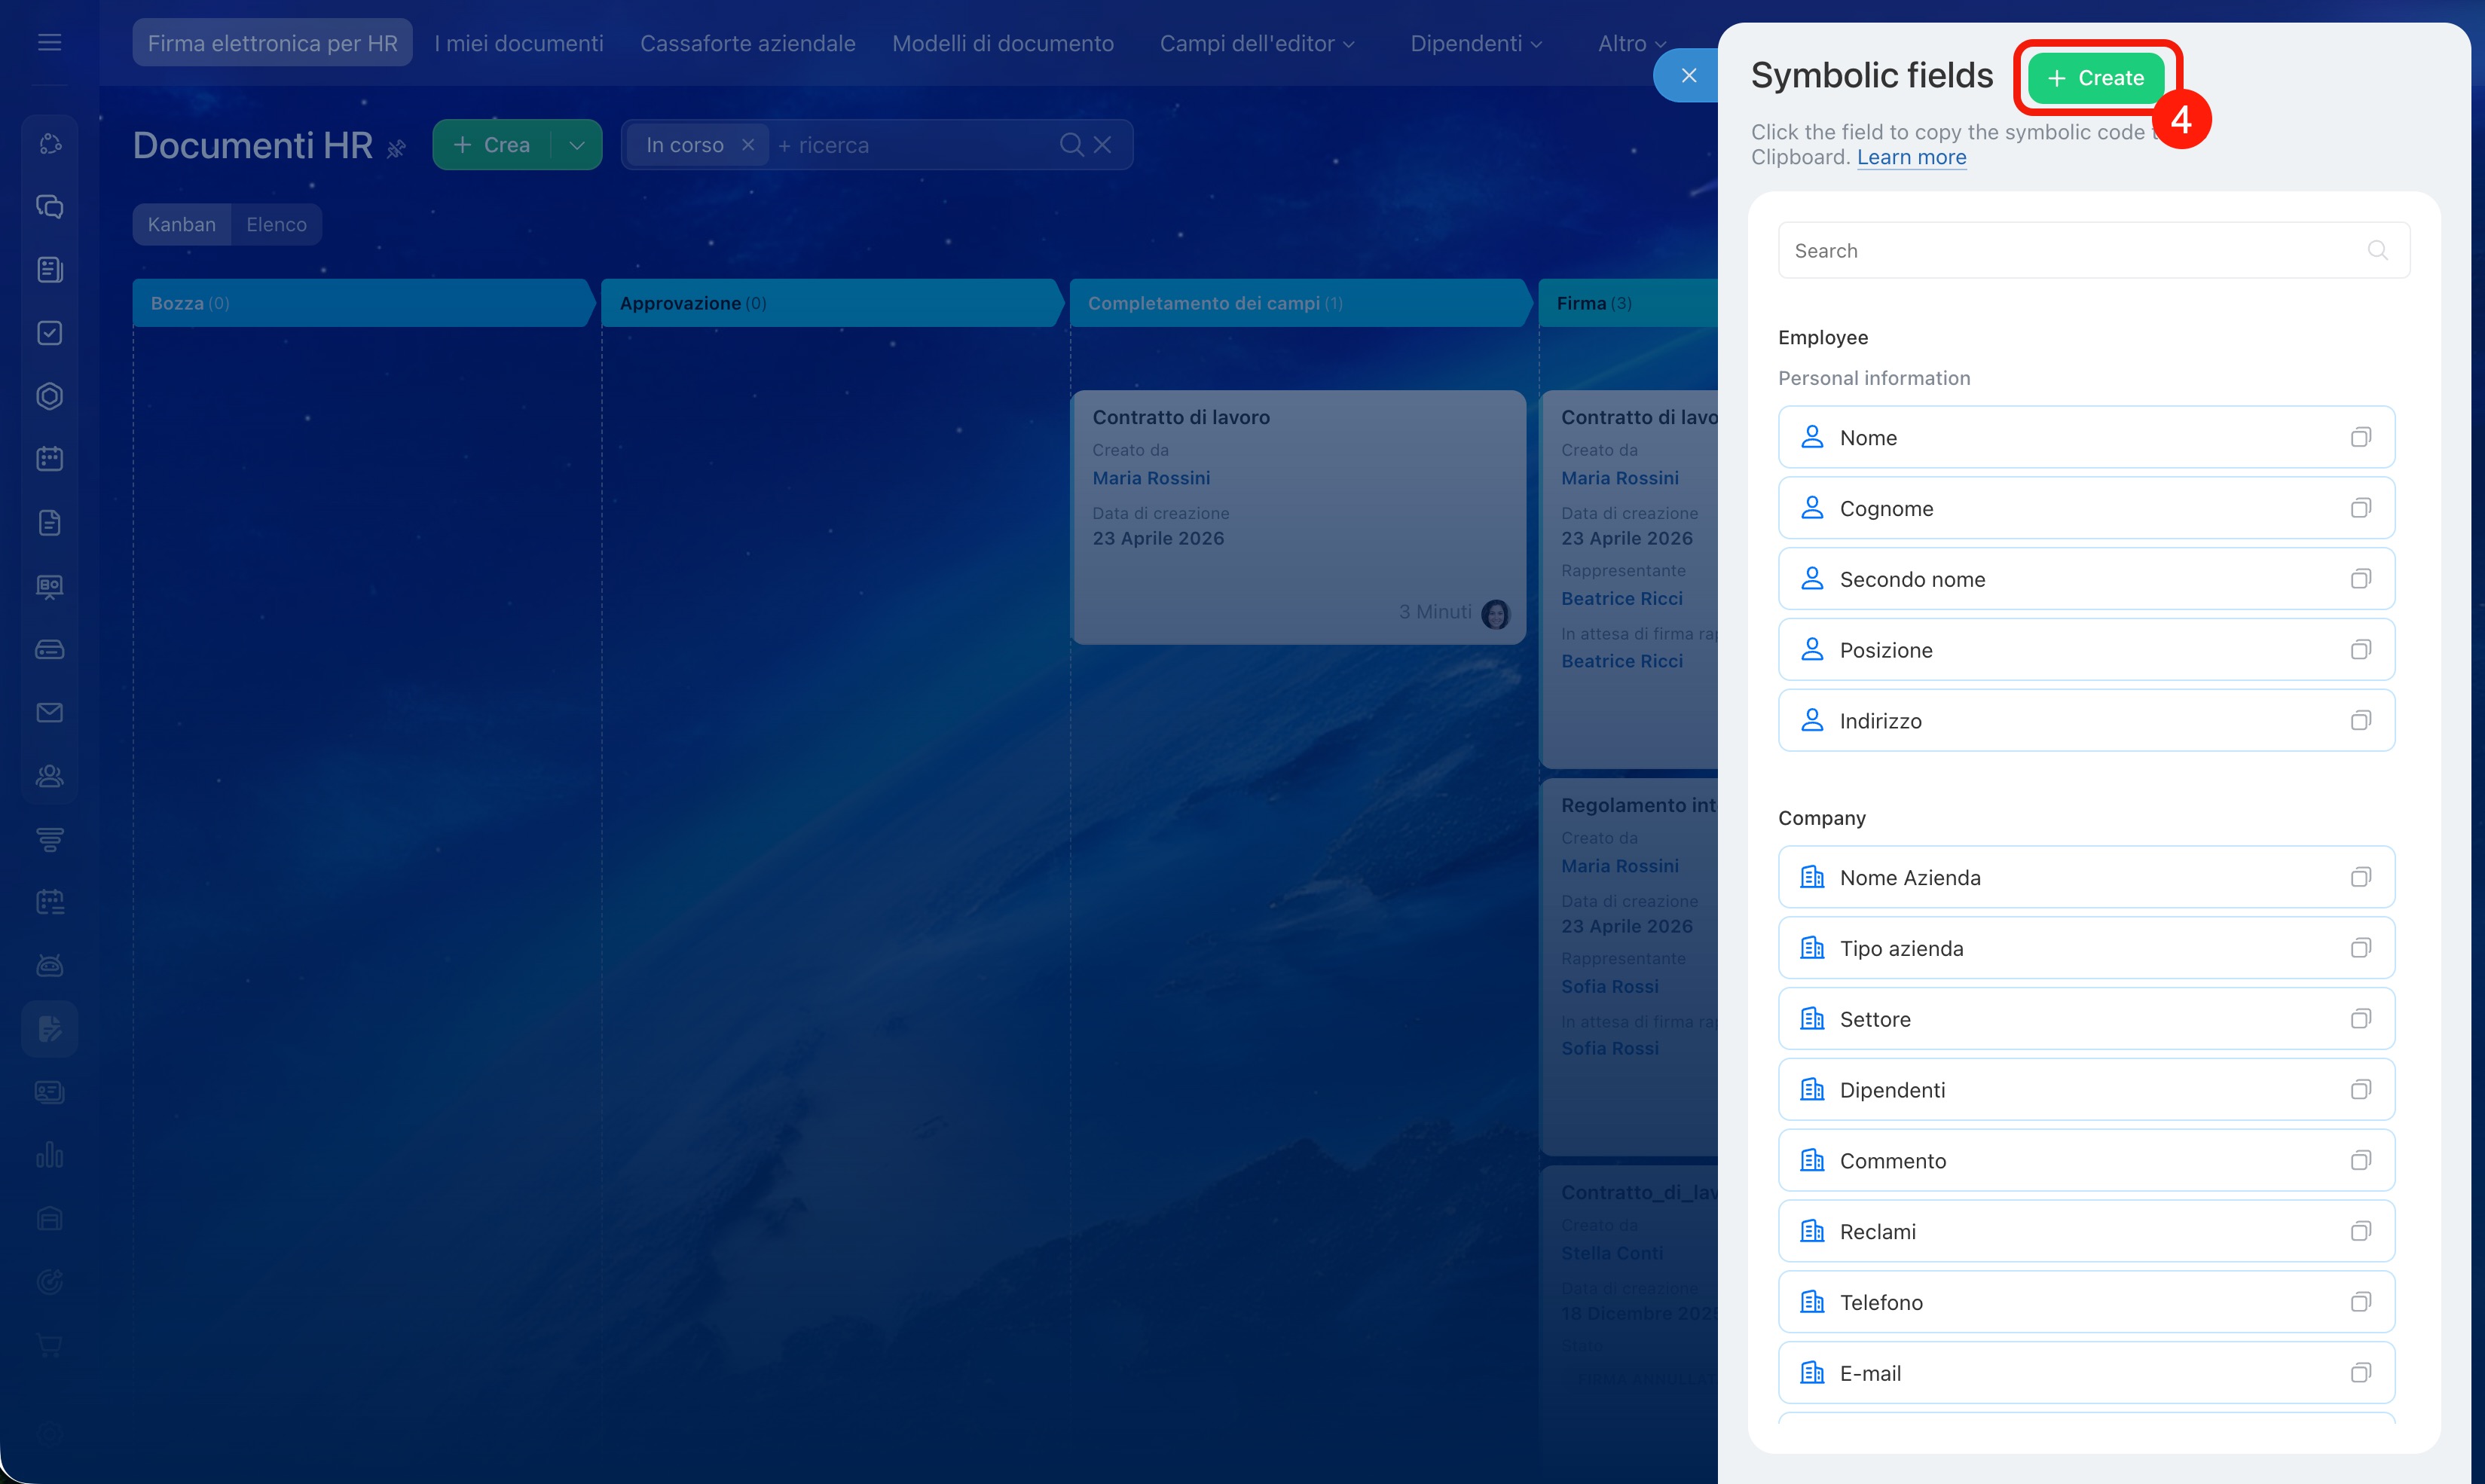Click the copy icon for Nome Azienda
Screen dimensions: 2485x1484
pos(2360,877)
